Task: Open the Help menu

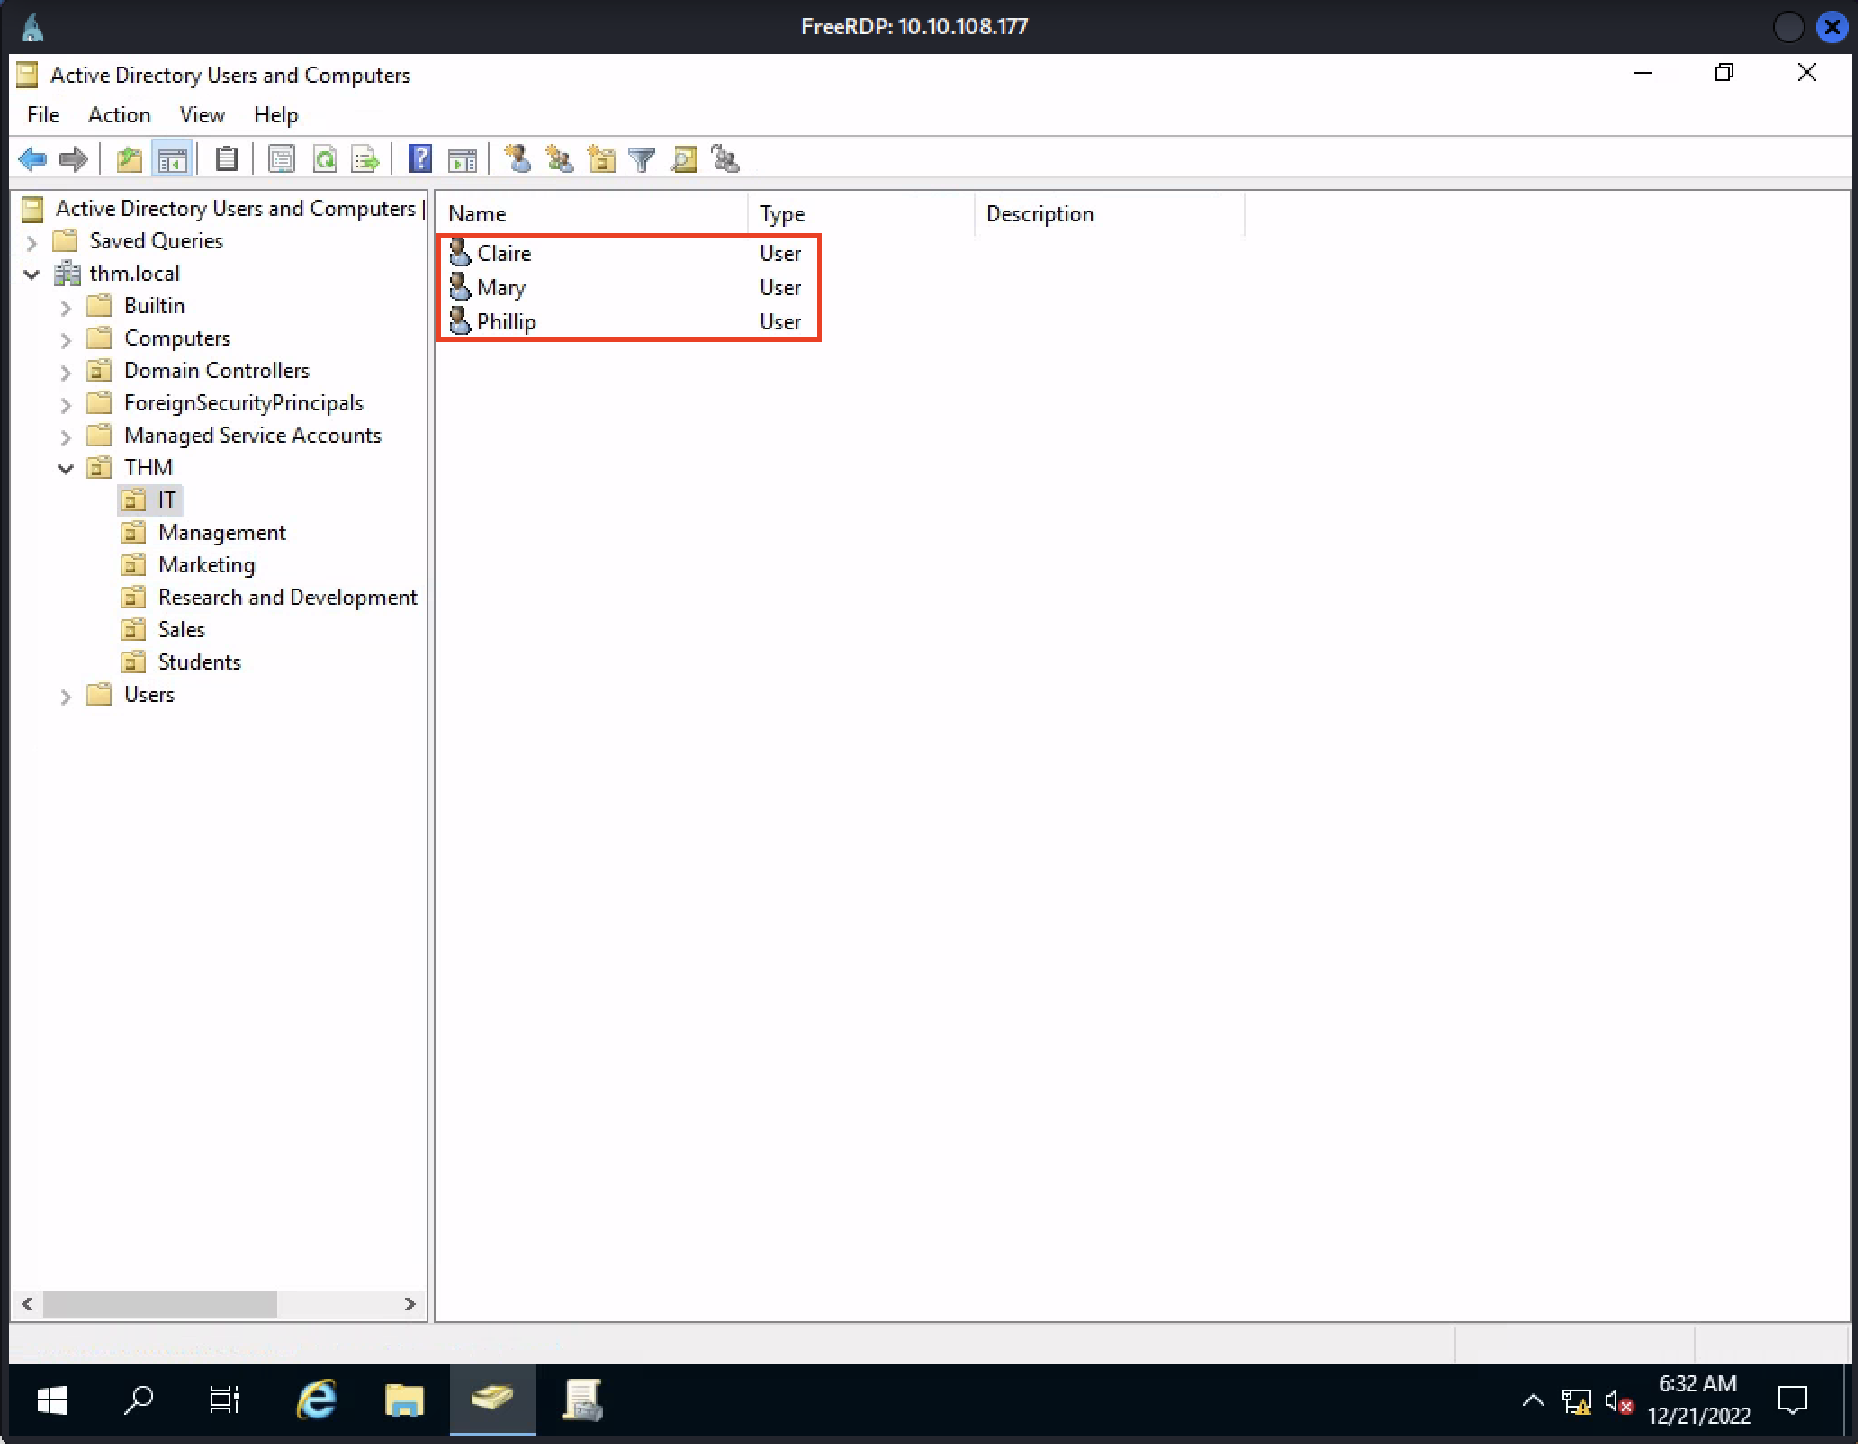Action: (276, 115)
